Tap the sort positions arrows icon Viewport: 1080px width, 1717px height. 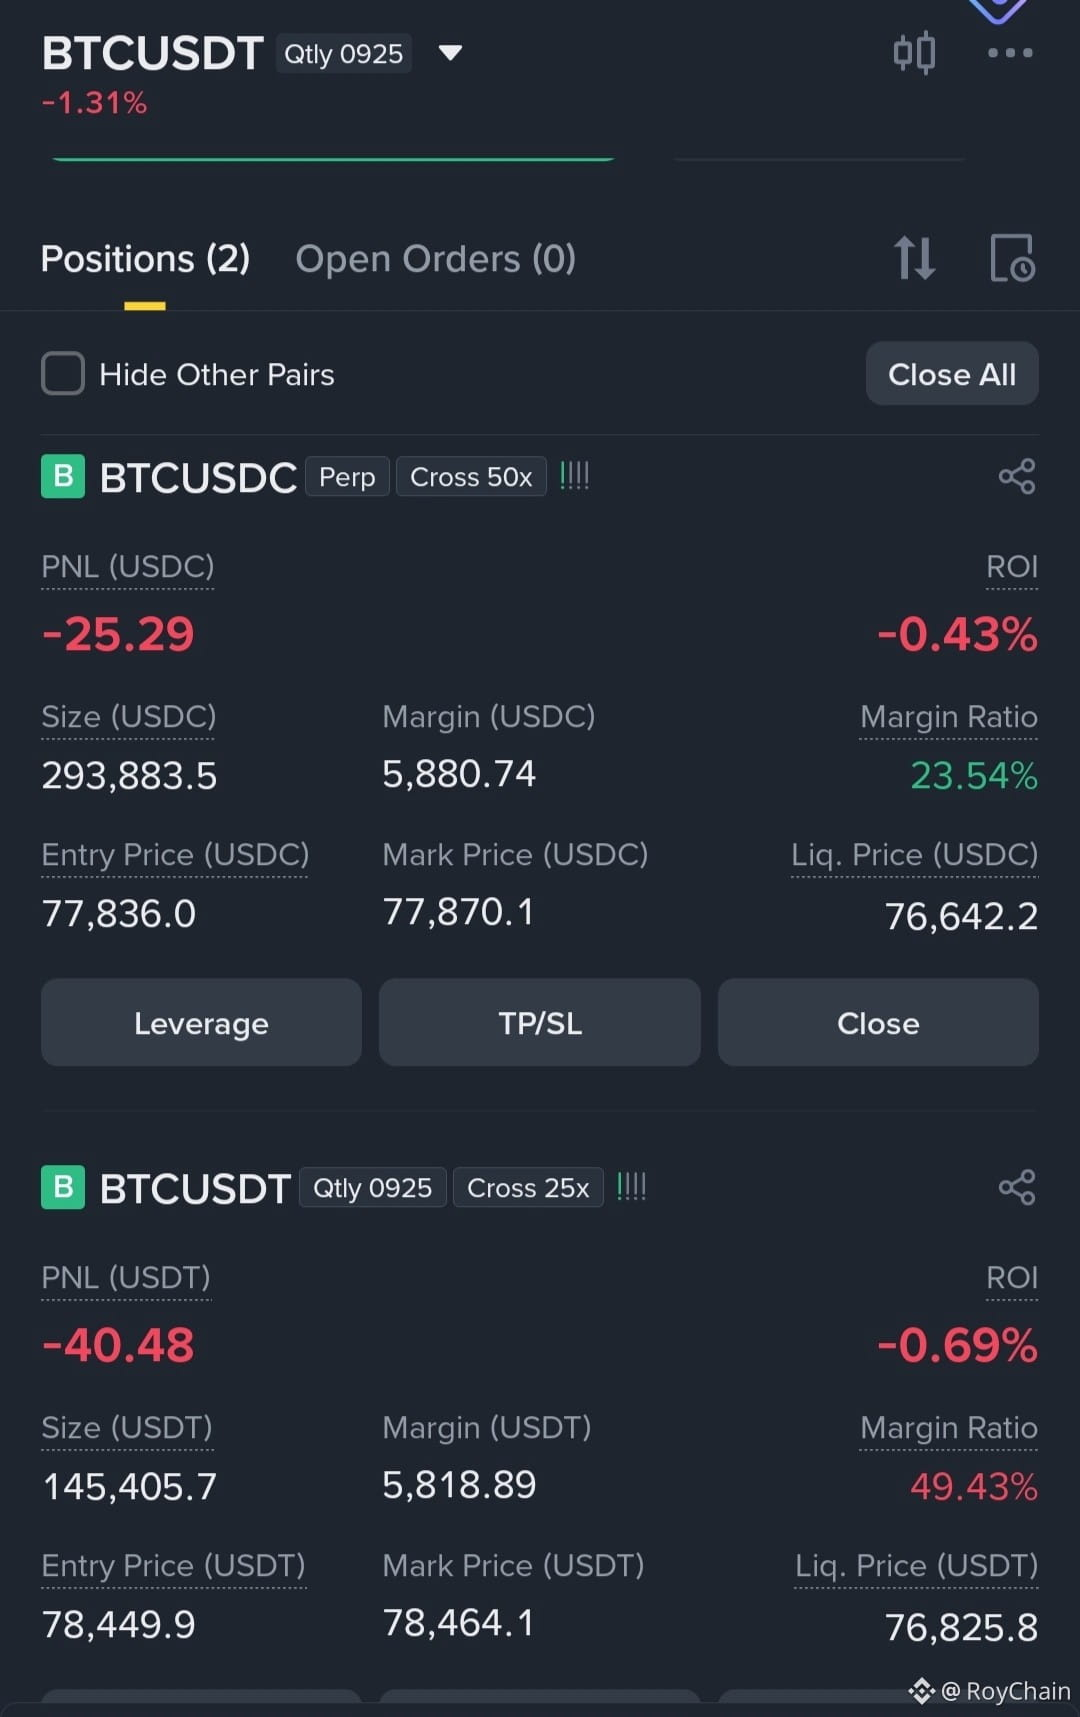click(x=915, y=258)
